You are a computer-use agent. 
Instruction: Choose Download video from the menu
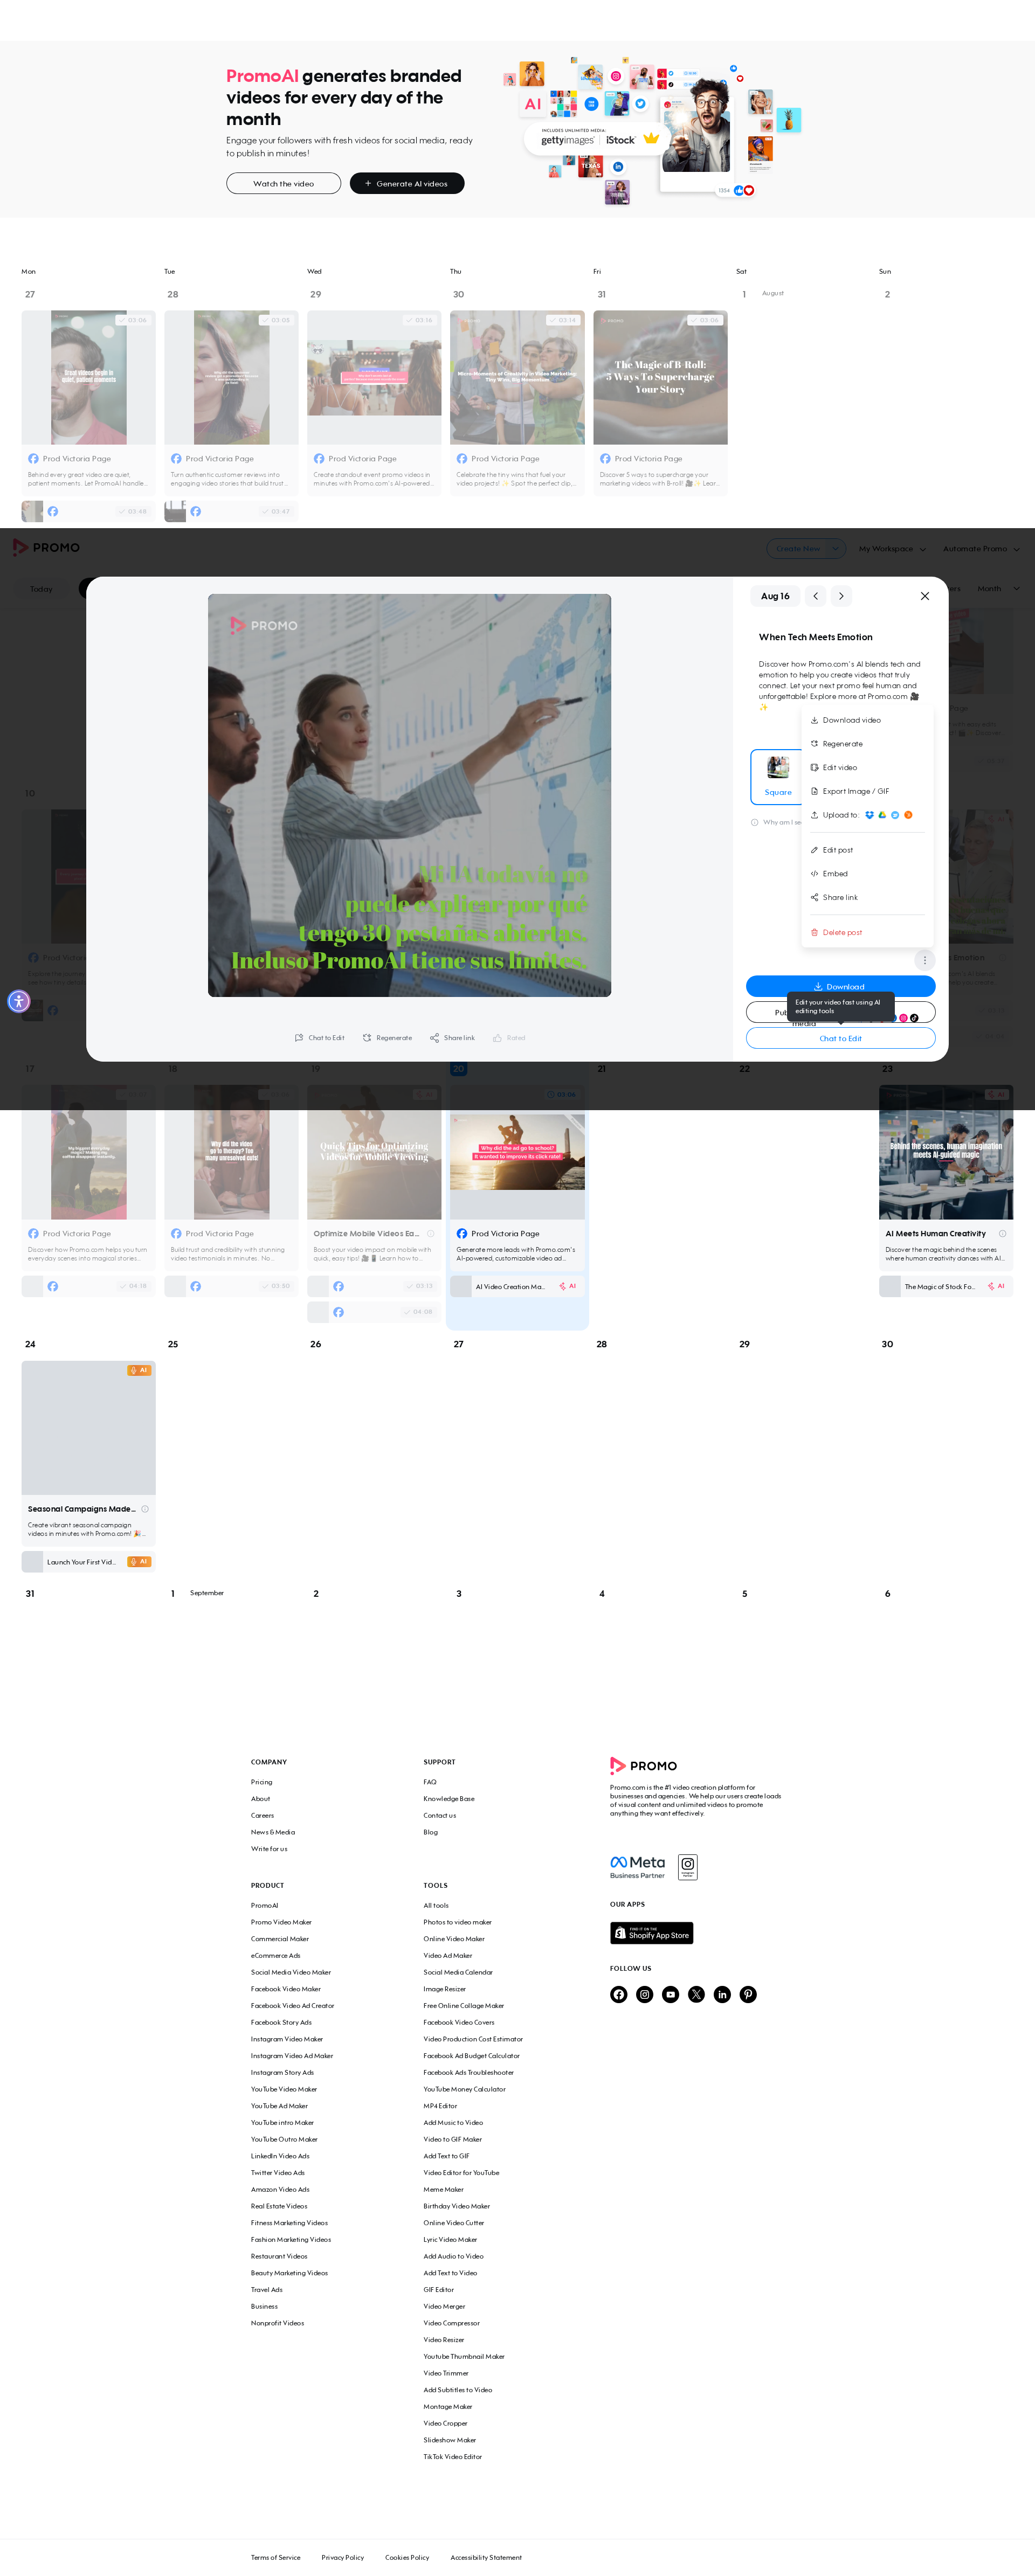846,720
